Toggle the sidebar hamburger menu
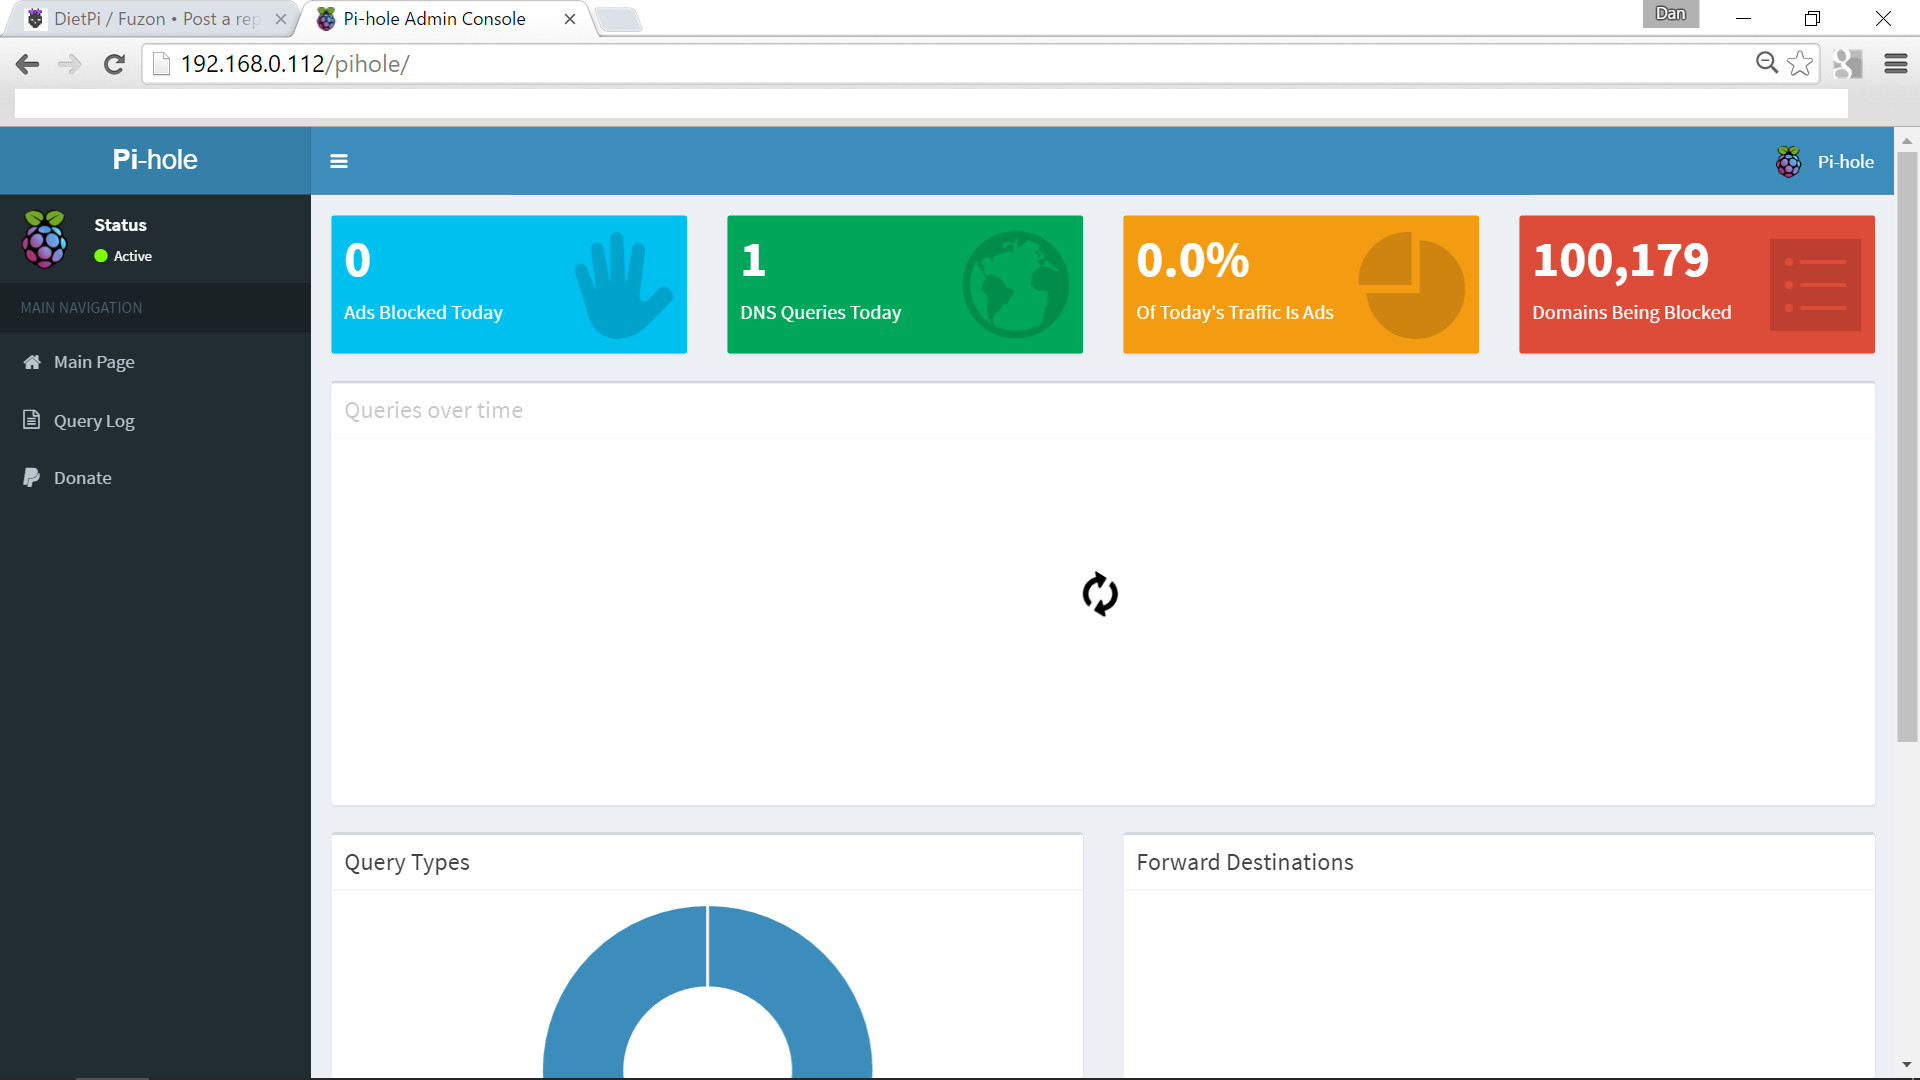This screenshot has width=1920, height=1080. coord(339,161)
